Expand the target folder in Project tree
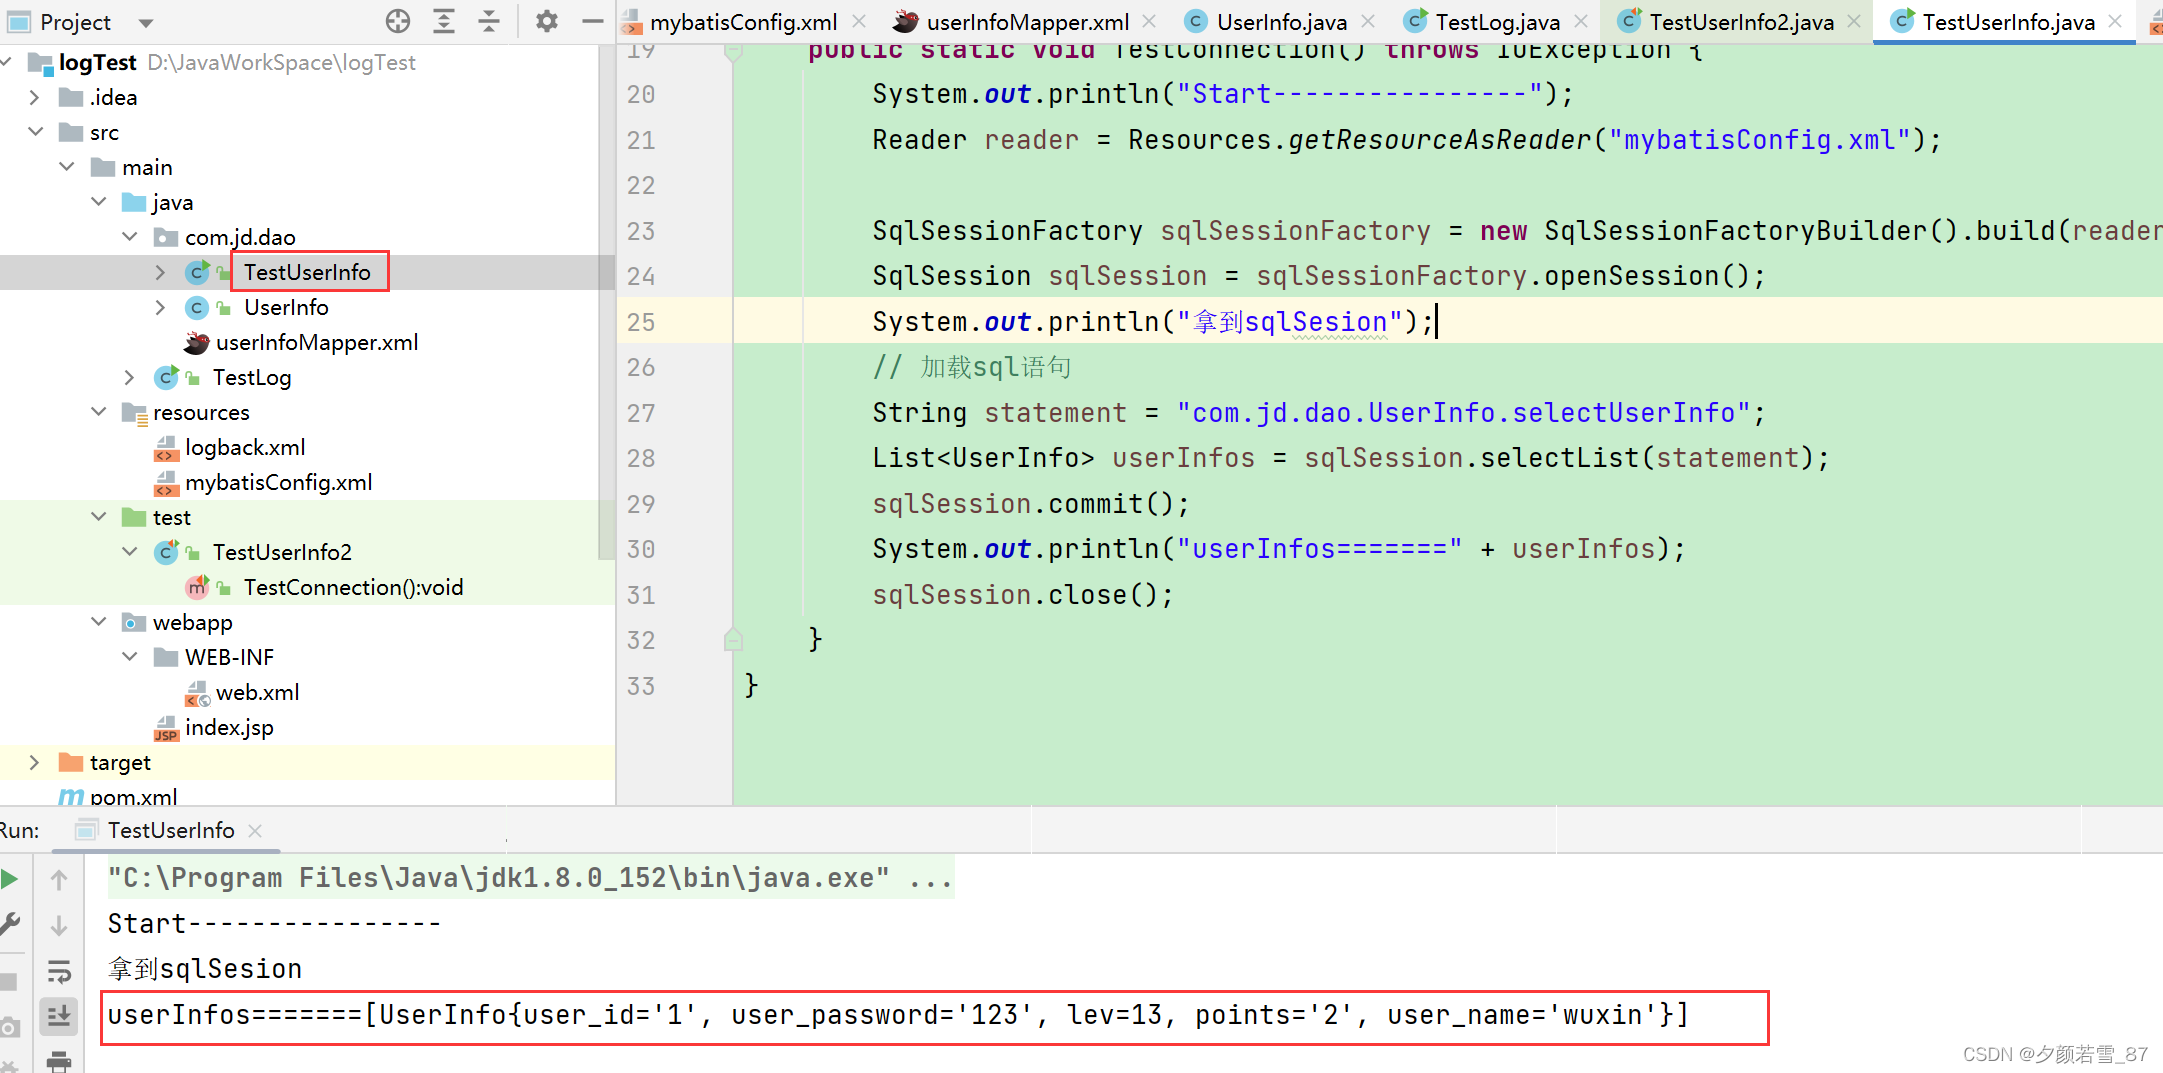 (x=34, y=762)
